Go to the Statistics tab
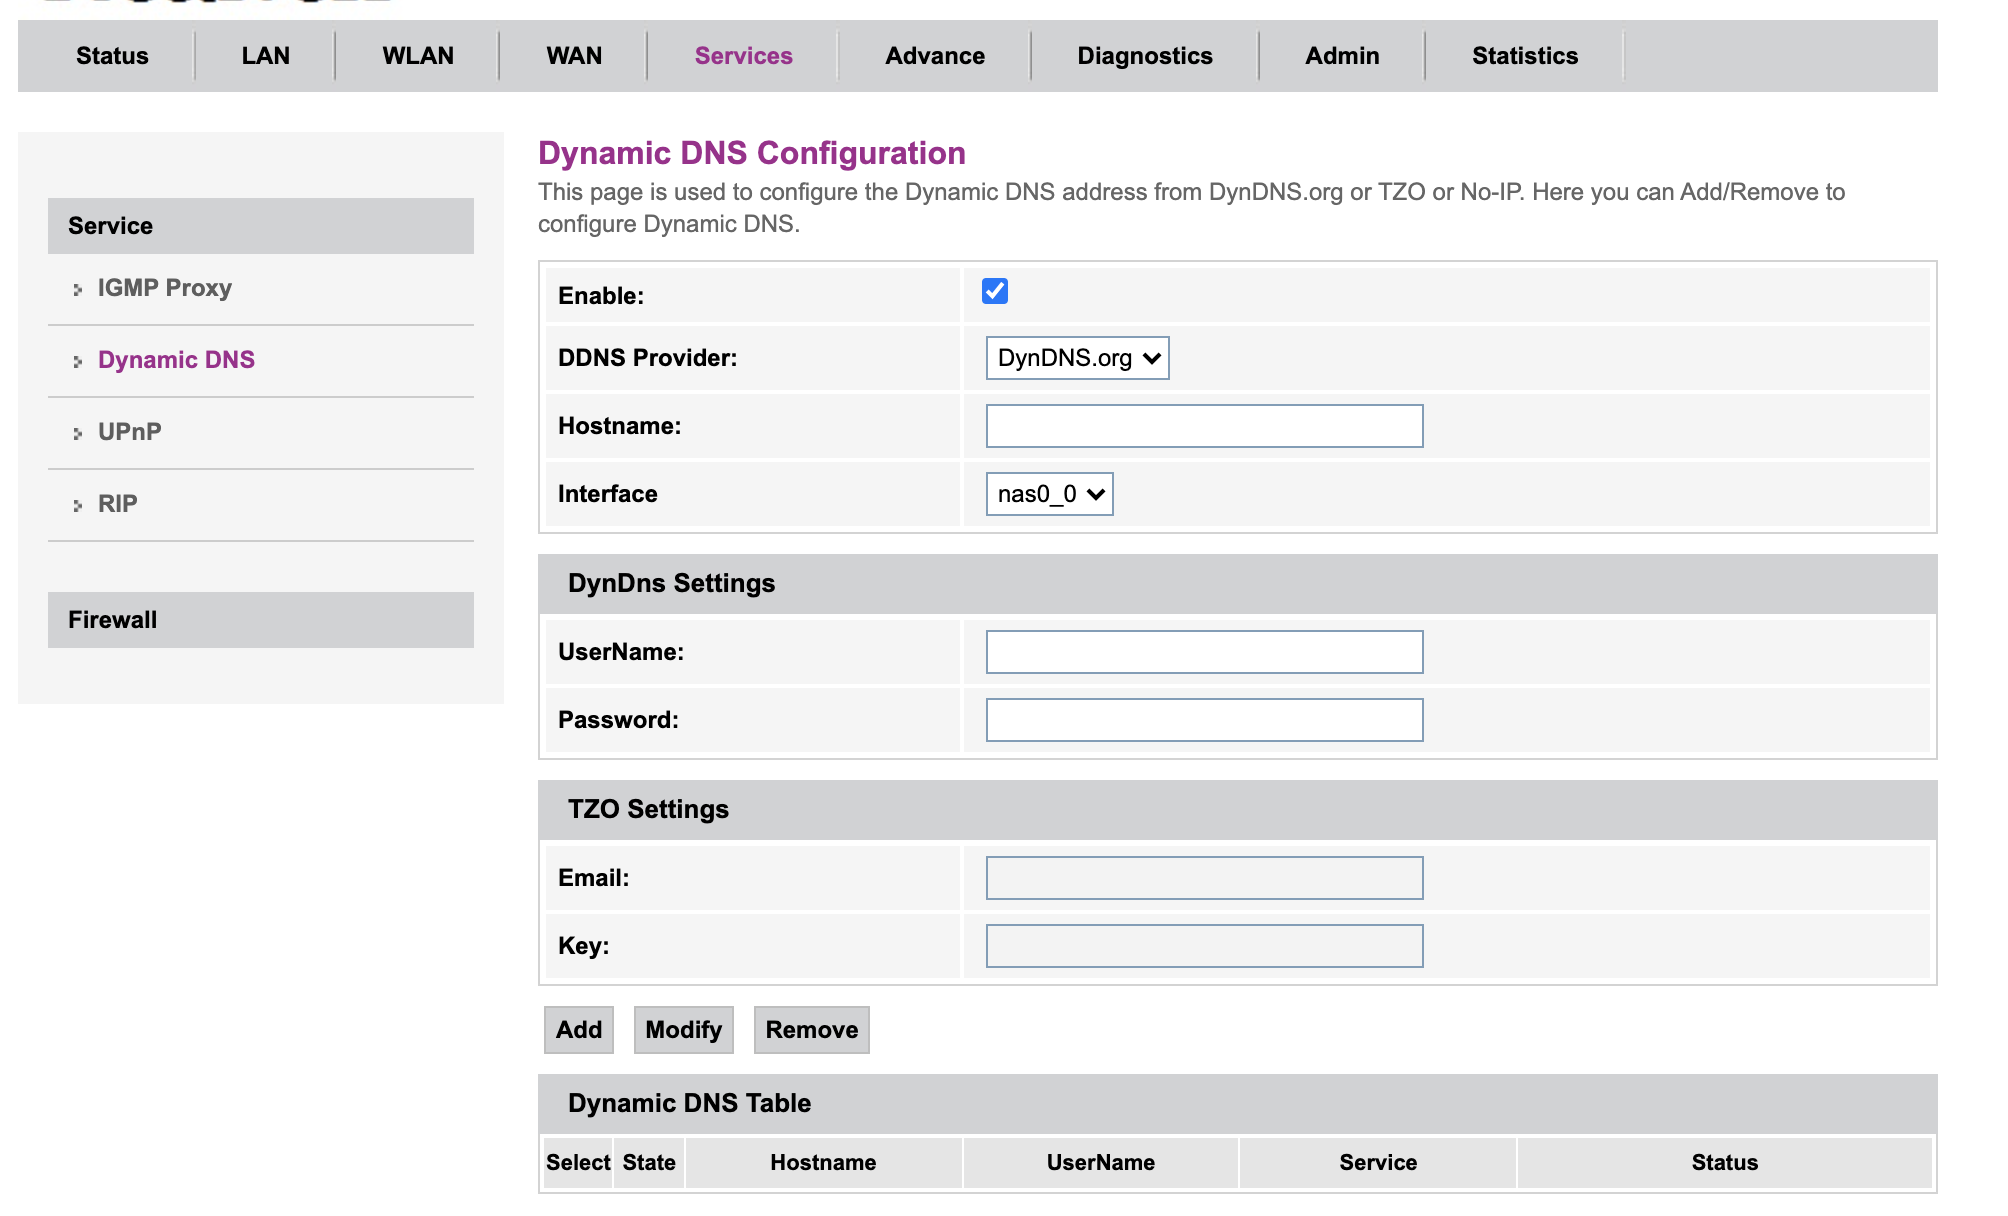This screenshot has width=2008, height=1216. point(1524,56)
